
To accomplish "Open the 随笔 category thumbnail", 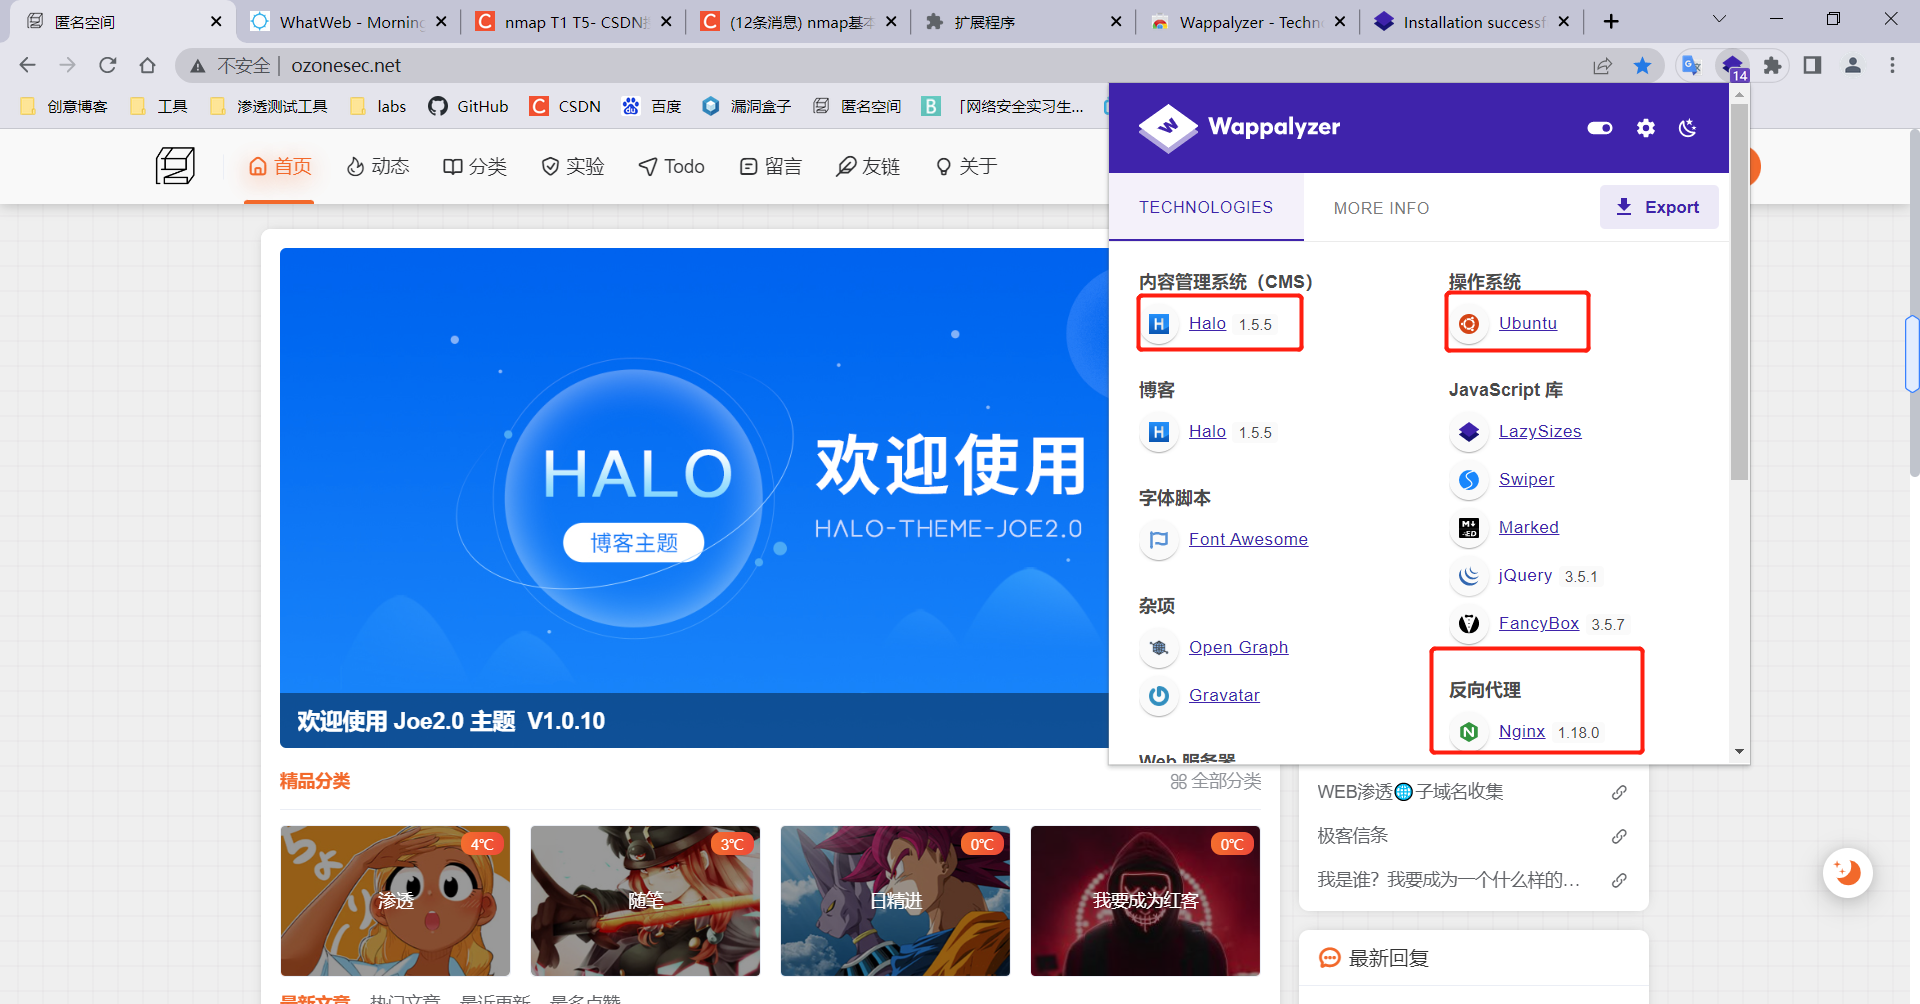I will tap(645, 900).
